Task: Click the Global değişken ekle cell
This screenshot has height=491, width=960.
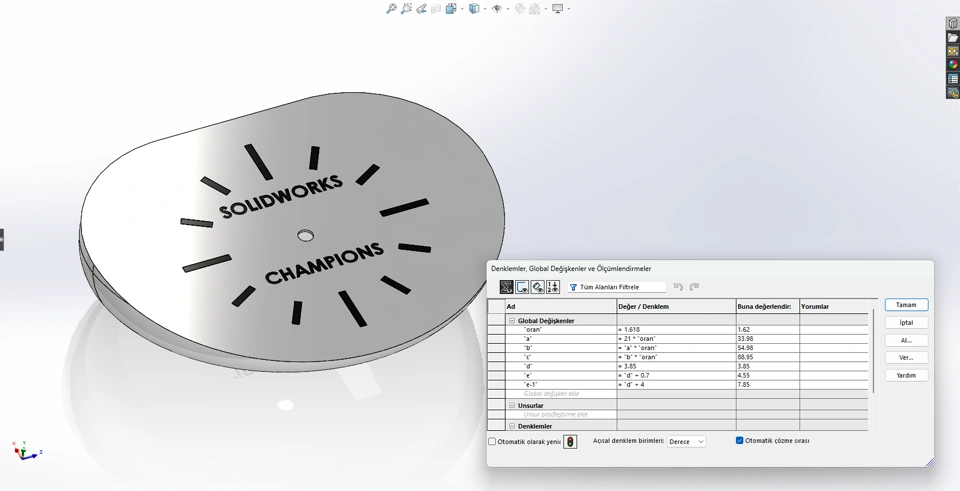Action: point(561,394)
